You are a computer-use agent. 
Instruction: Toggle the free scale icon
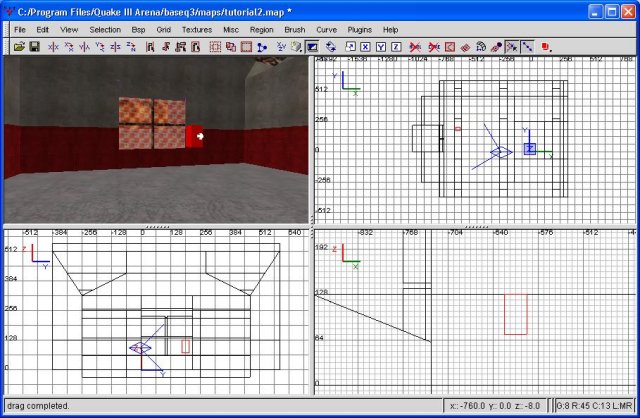coord(350,47)
